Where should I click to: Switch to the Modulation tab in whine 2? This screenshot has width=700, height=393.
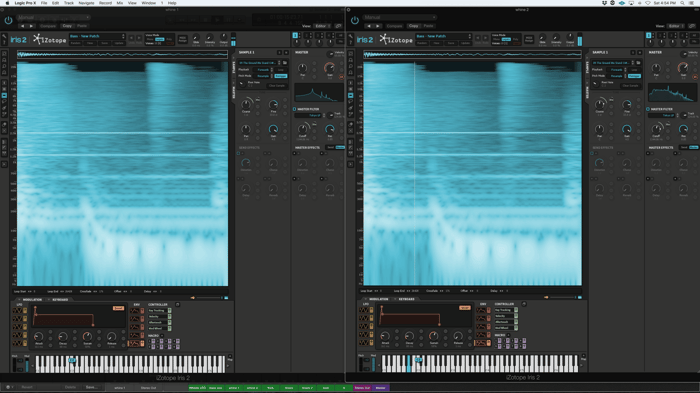coord(379,299)
